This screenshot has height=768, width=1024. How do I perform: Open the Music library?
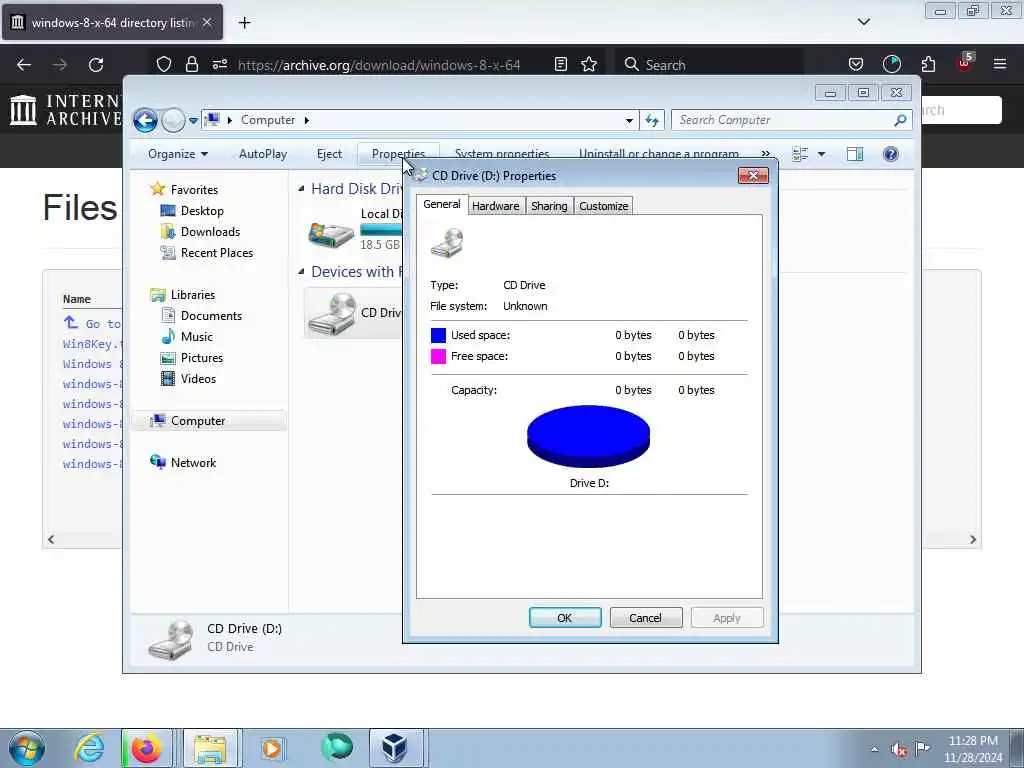(x=197, y=336)
